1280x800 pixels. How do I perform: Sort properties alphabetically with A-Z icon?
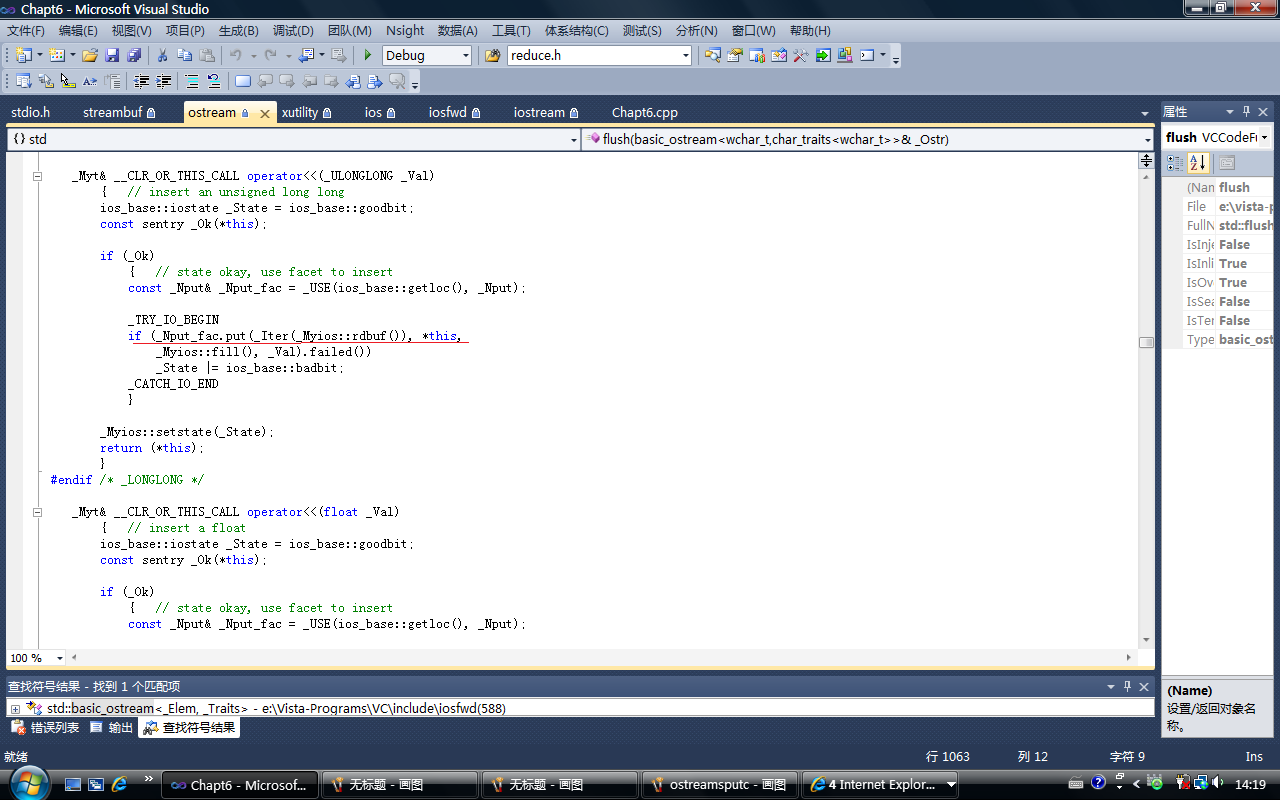click(x=1198, y=163)
